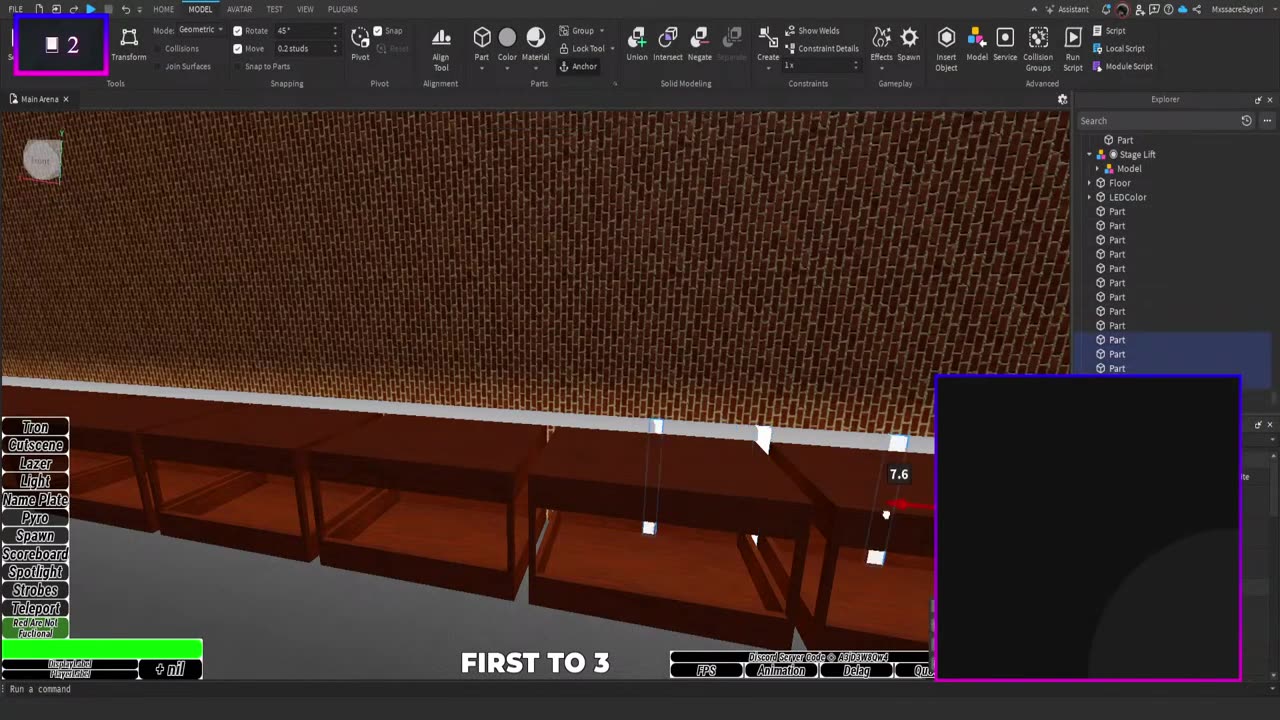This screenshot has width=1280, height=720.
Task: Toggle Anchor on selected parts
Action: click(x=577, y=66)
